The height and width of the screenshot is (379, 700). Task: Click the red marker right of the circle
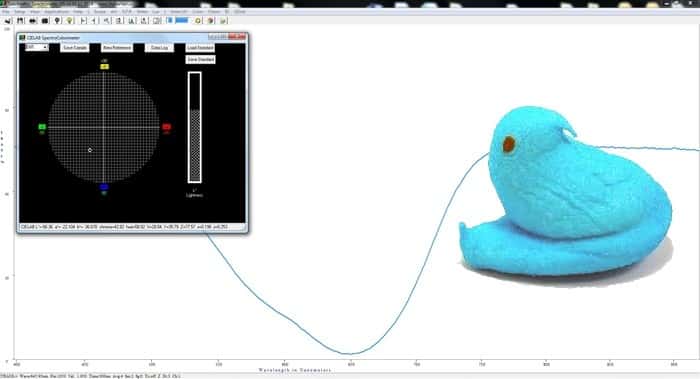(x=167, y=127)
